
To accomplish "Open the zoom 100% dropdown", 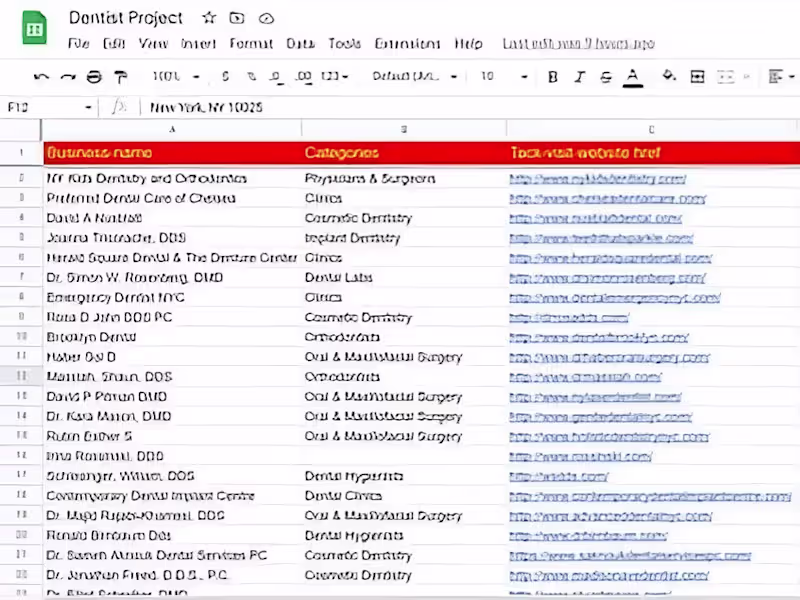I will (176, 77).
